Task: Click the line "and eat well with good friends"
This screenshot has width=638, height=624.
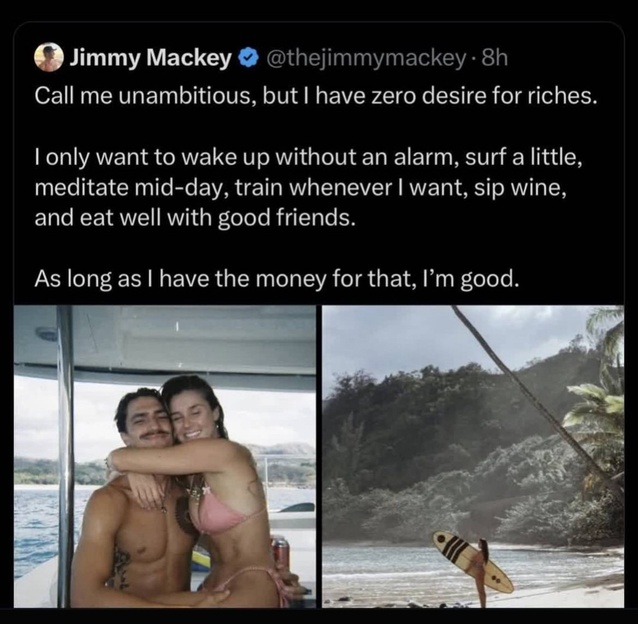Action: (194, 216)
